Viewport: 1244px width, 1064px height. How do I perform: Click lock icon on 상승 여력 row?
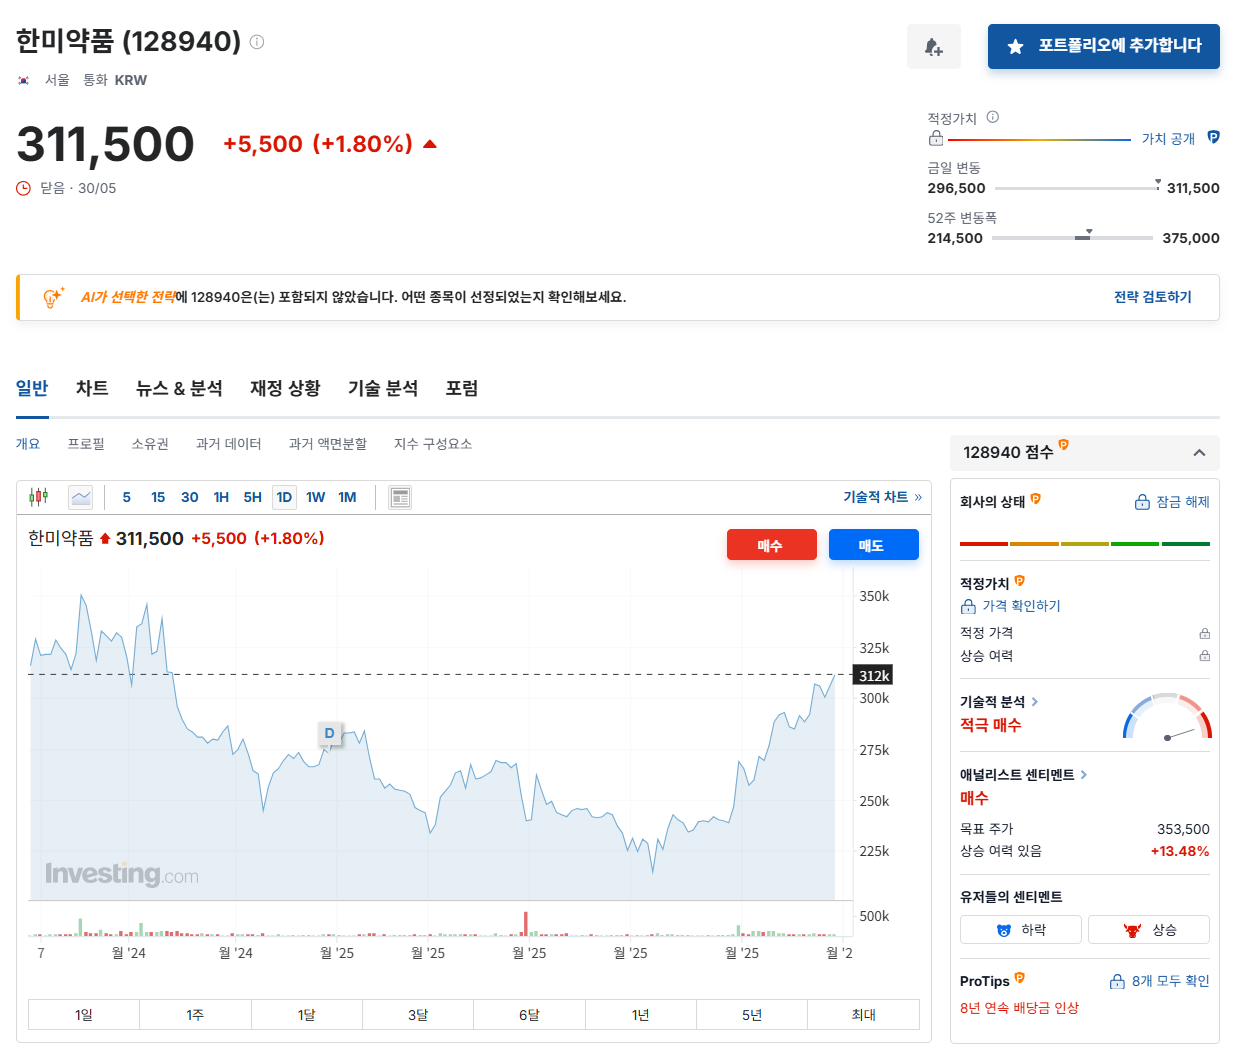(1204, 656)
